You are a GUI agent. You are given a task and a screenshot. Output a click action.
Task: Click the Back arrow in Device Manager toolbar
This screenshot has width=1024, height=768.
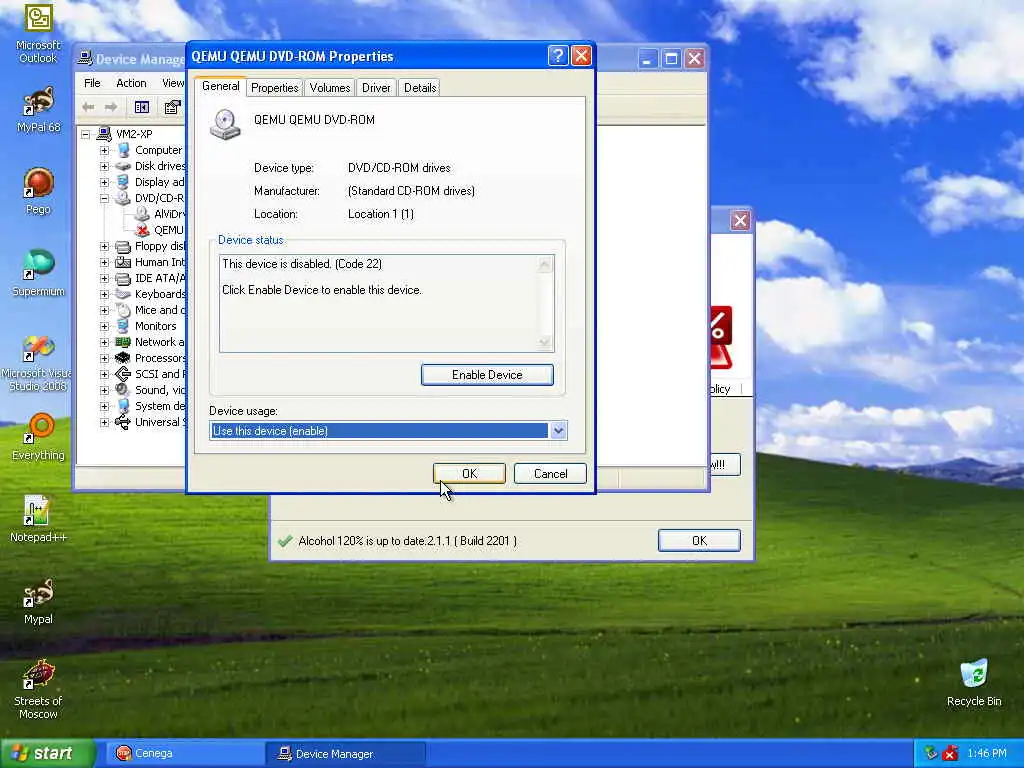(88, 107)
